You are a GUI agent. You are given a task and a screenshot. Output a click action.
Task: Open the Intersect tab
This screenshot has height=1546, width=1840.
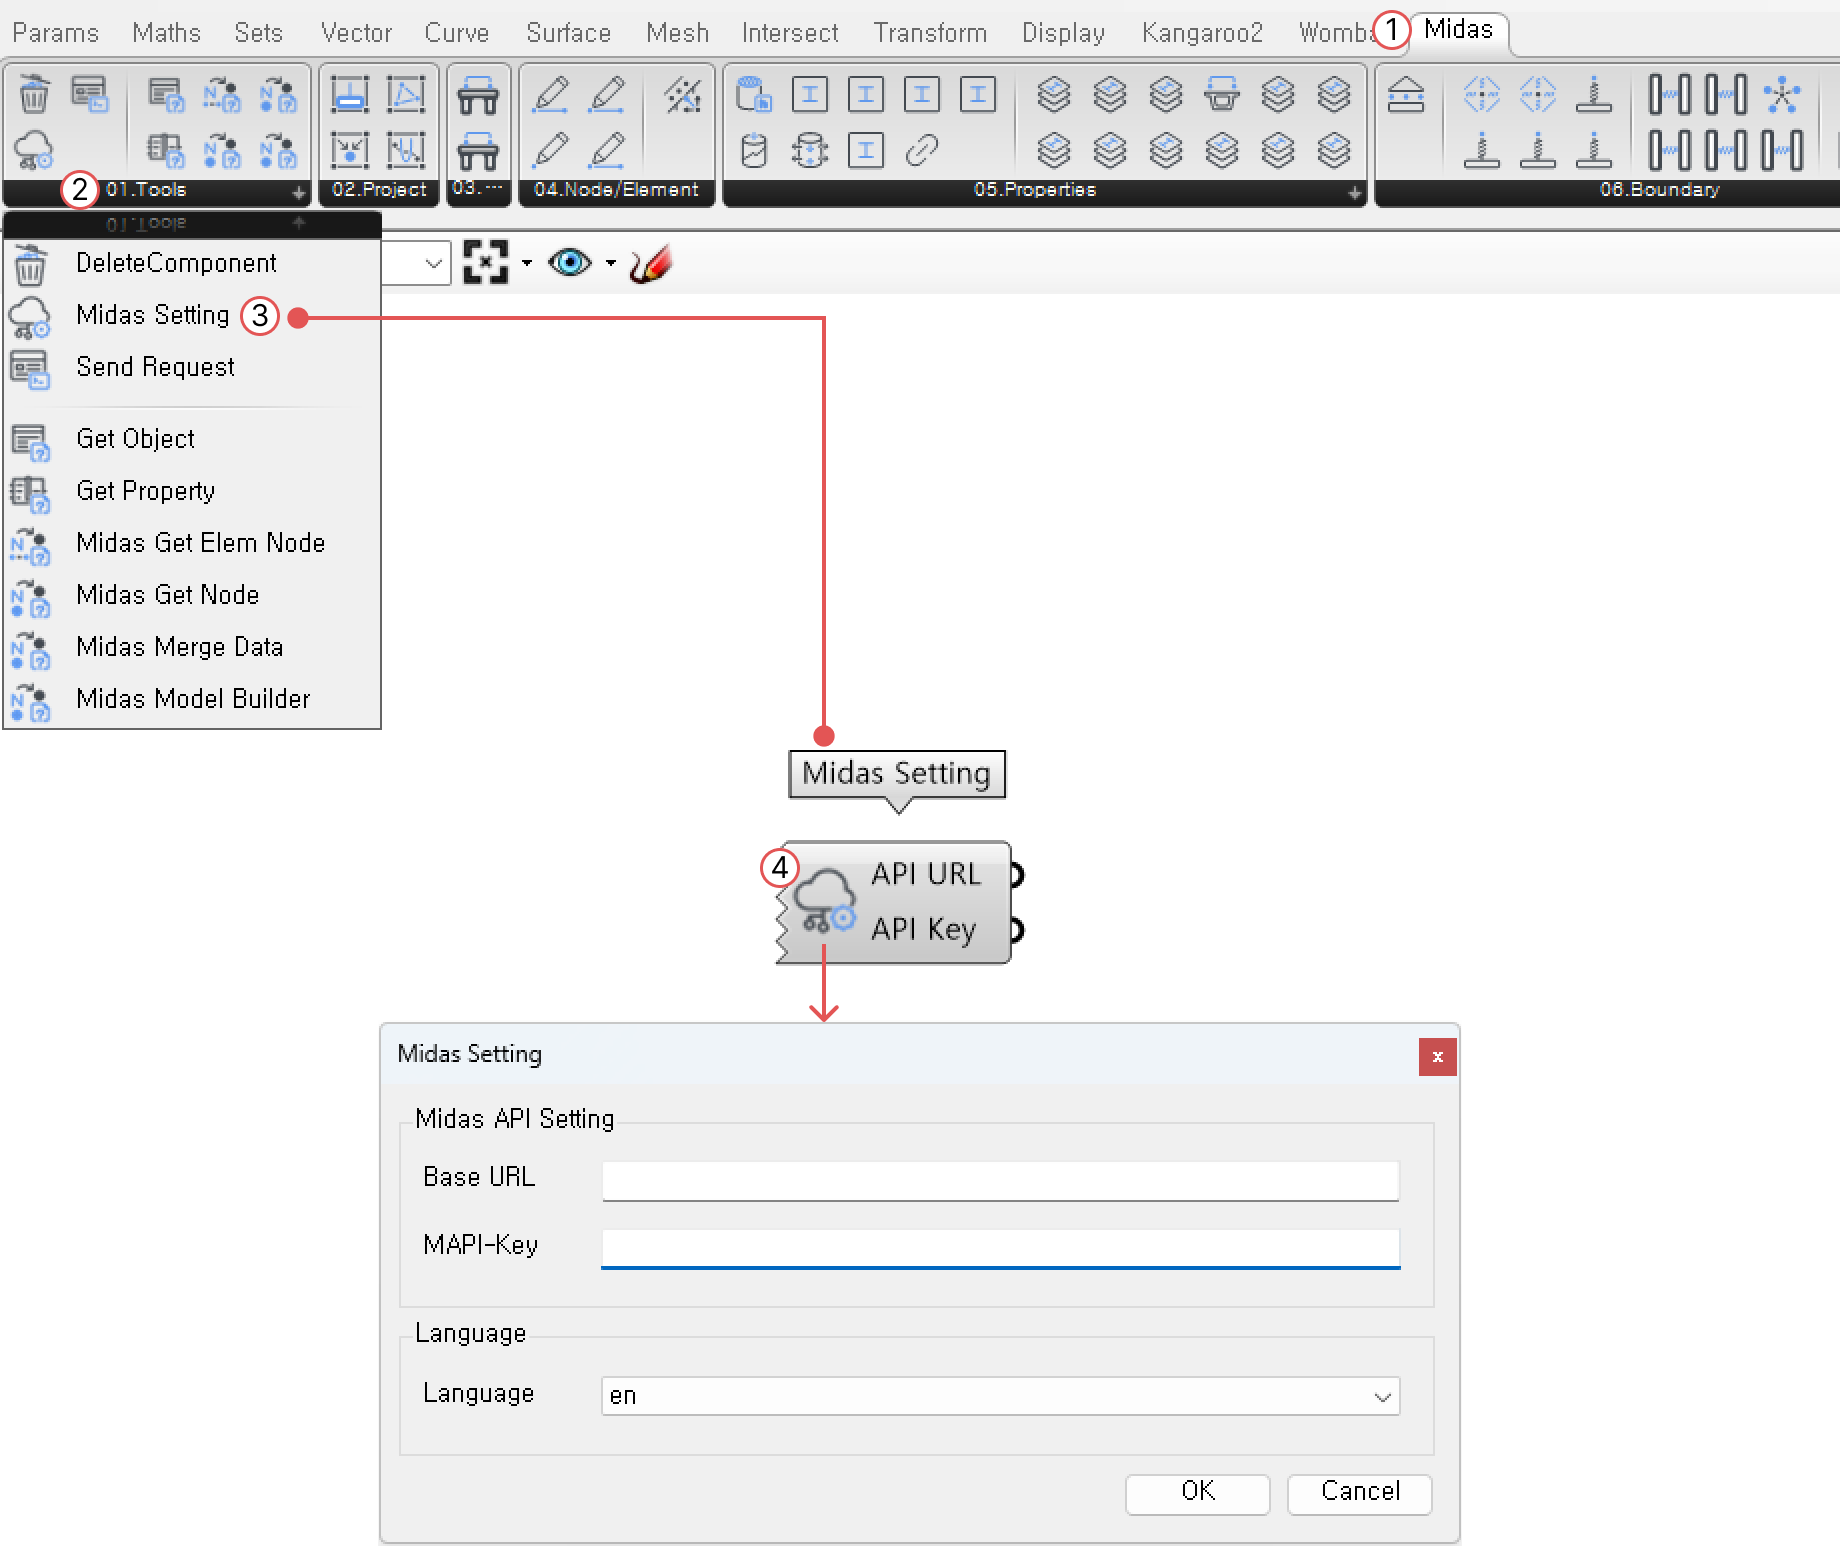pyautogui.click(x=790, y=33)
